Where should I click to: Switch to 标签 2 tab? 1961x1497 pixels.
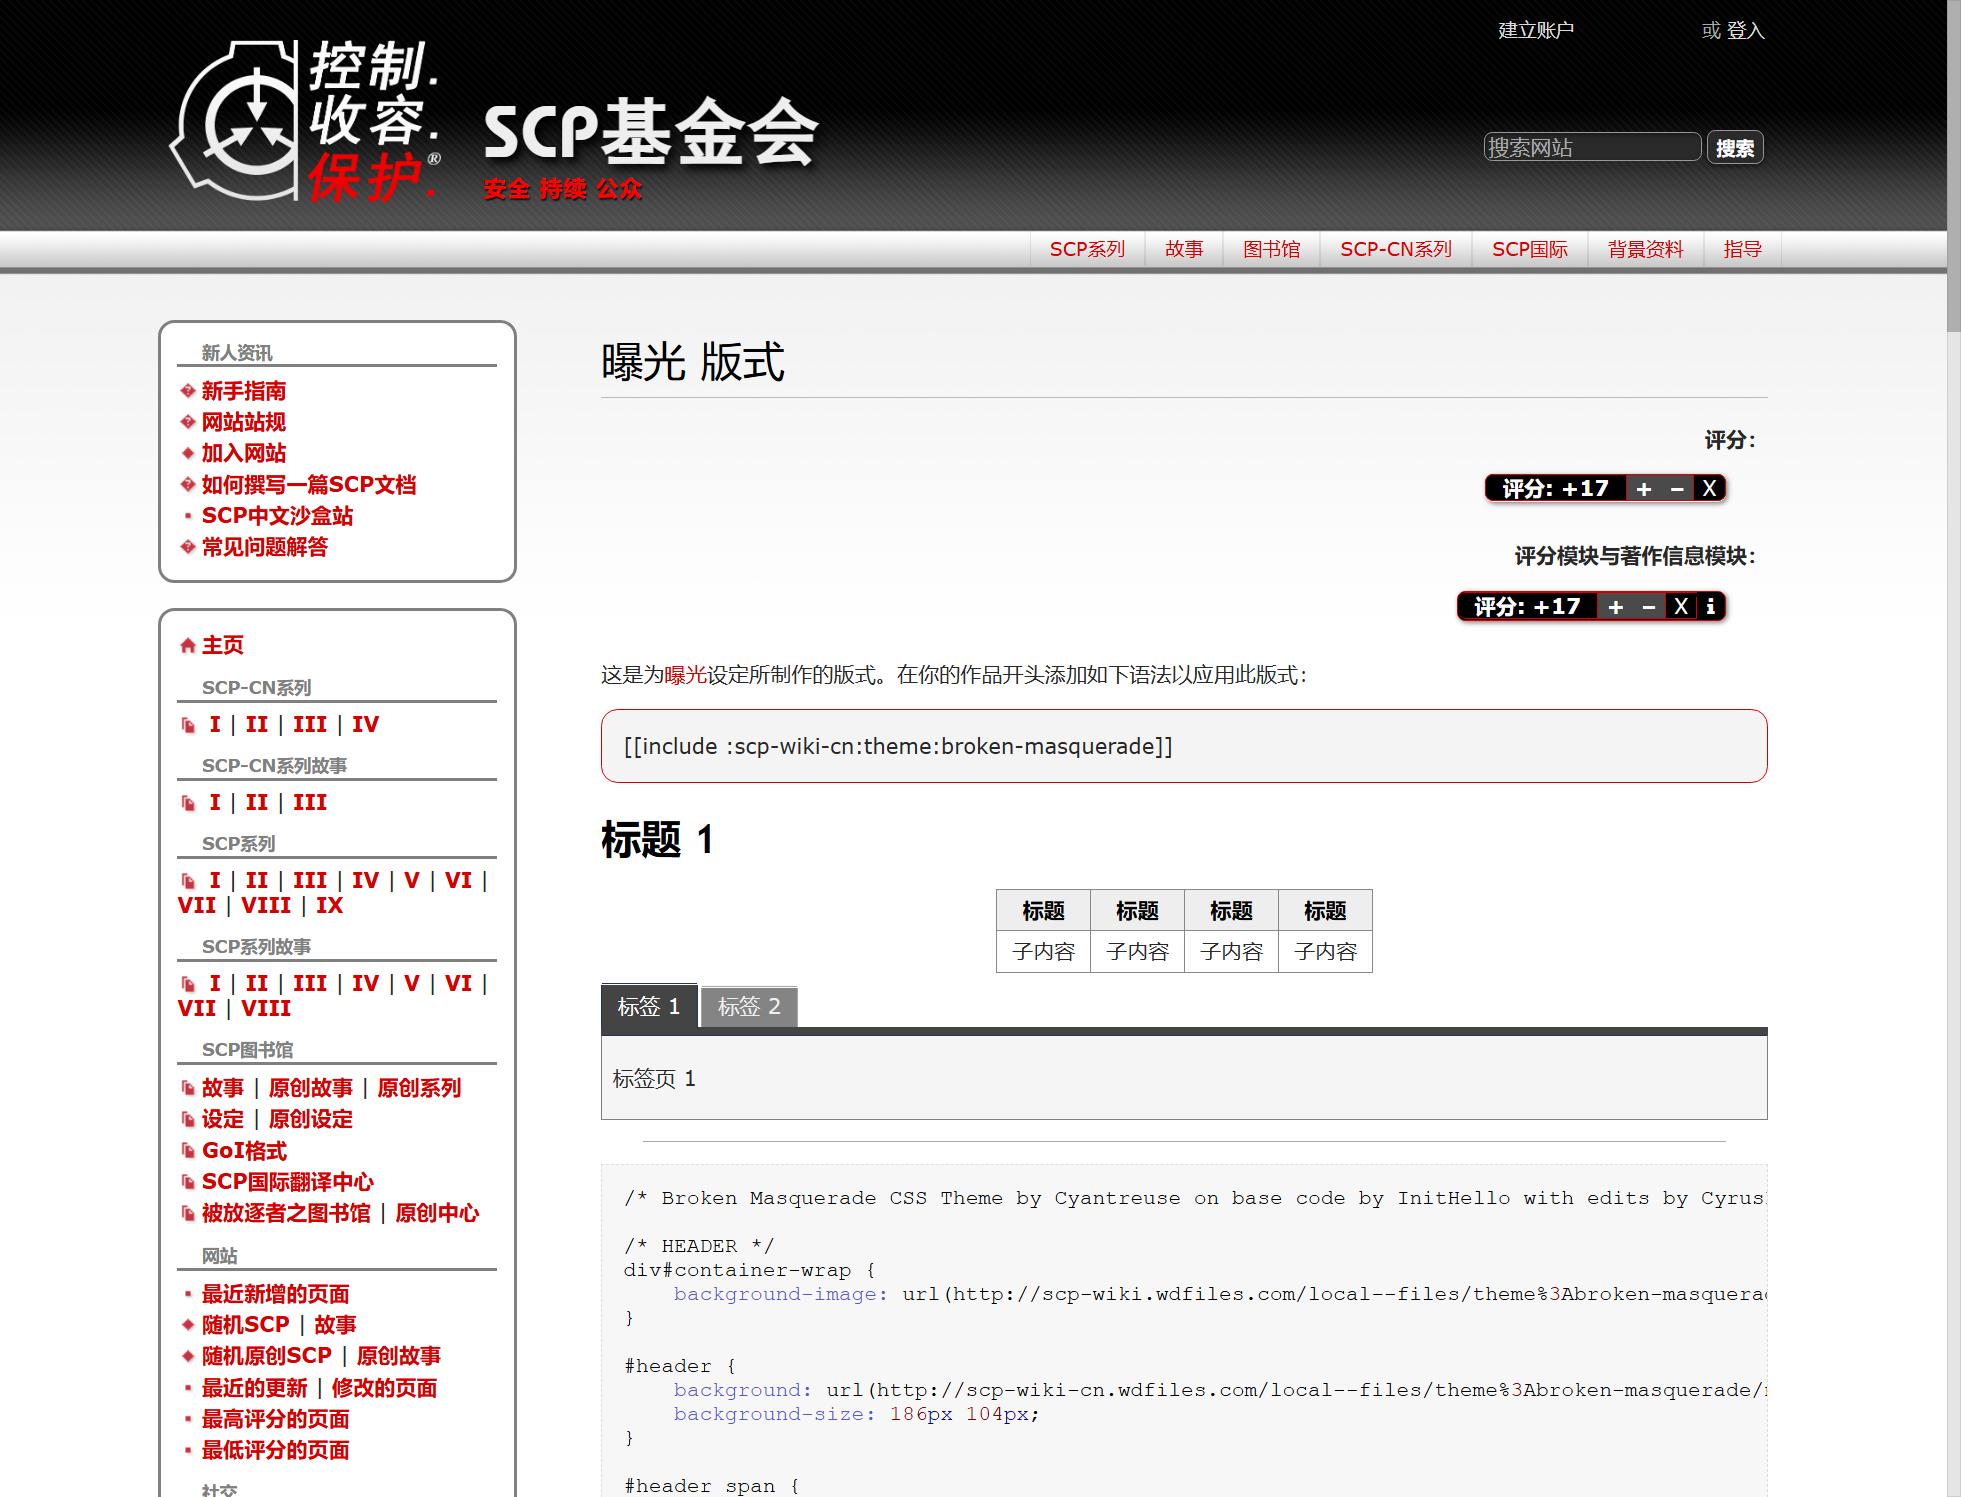748,1007
